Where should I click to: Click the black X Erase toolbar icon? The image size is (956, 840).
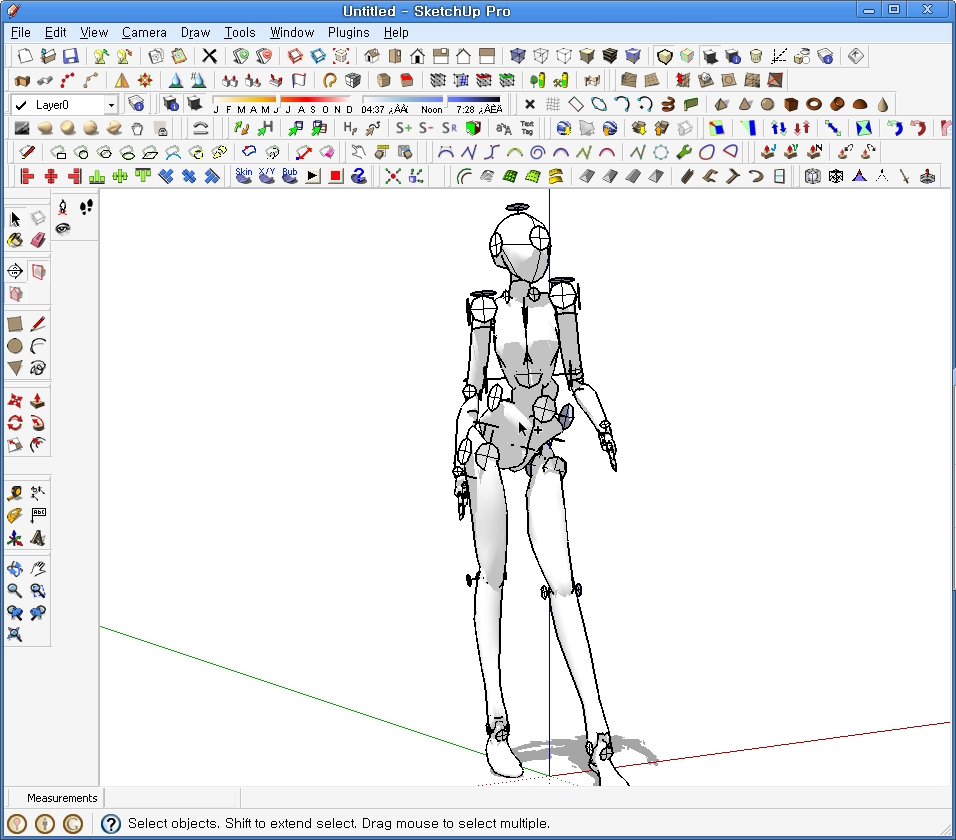click(209, 56)
